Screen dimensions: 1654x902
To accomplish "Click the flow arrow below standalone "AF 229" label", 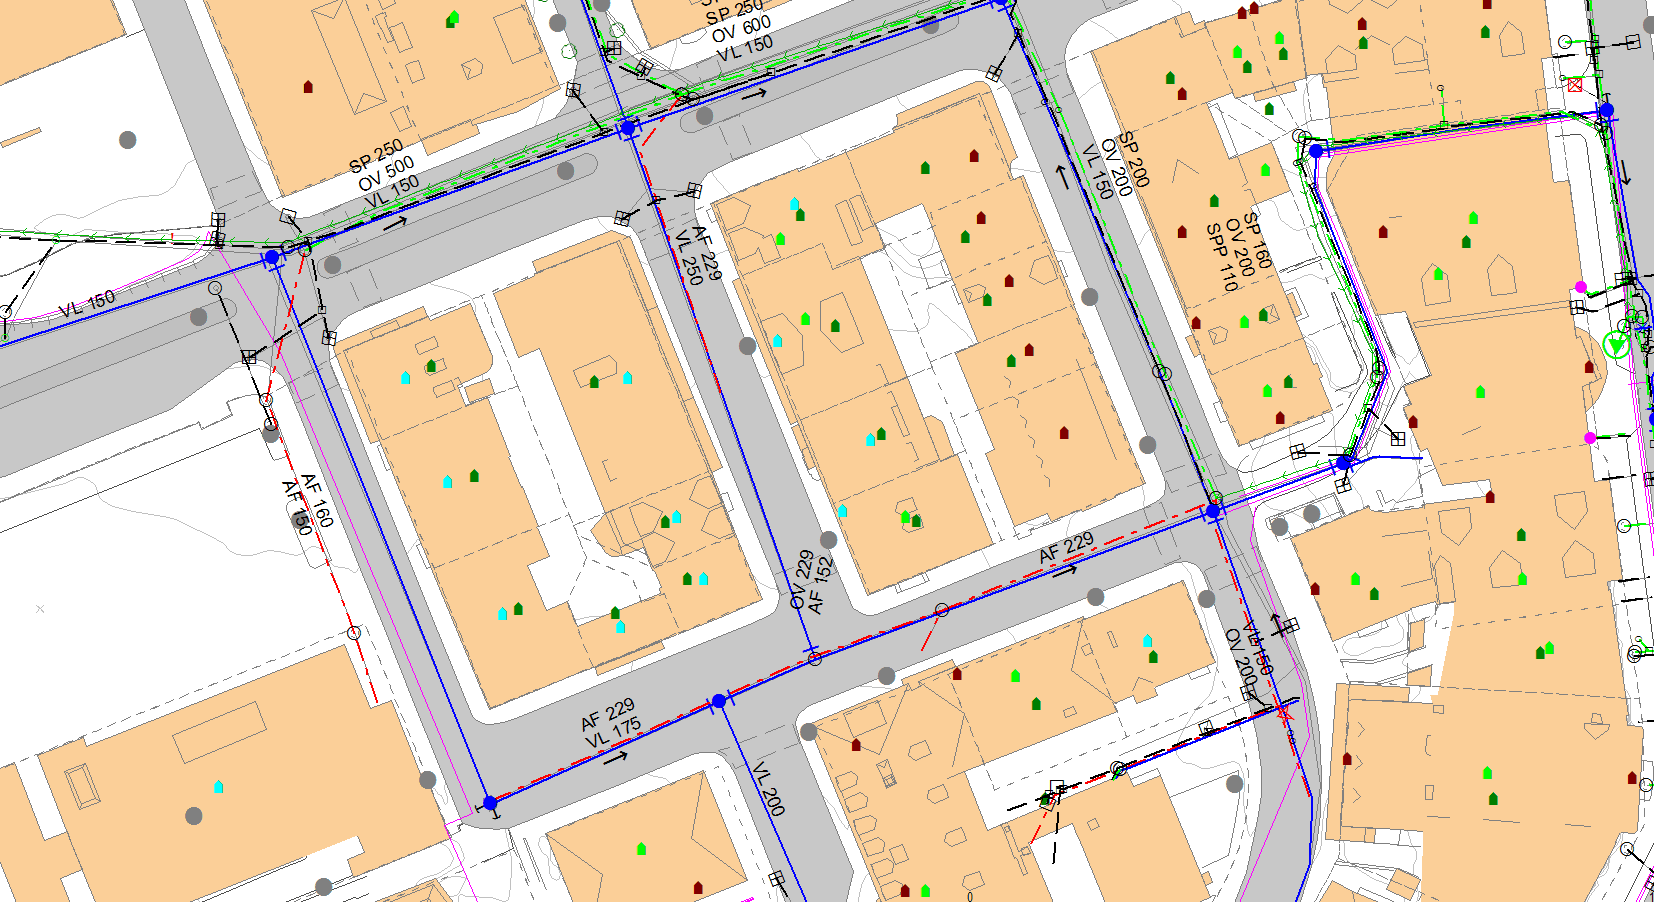I will [x=1064, y=571].
